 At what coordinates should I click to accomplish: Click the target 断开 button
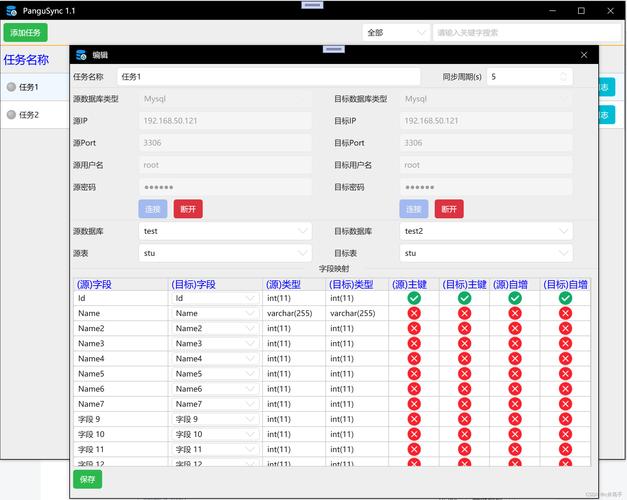click(449, 209)
